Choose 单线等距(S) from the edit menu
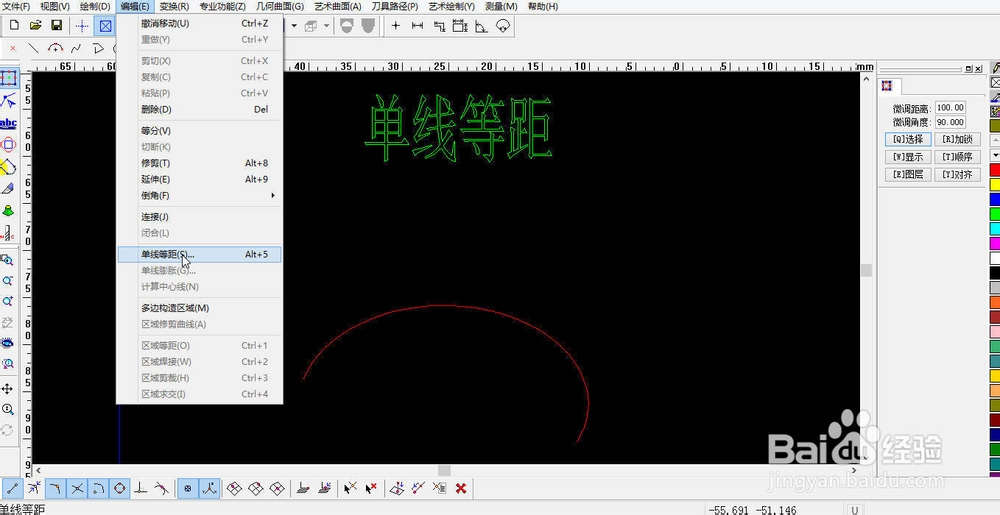Image resolution: width=1000 pixels, height=515 pixels. click(199, 254)
